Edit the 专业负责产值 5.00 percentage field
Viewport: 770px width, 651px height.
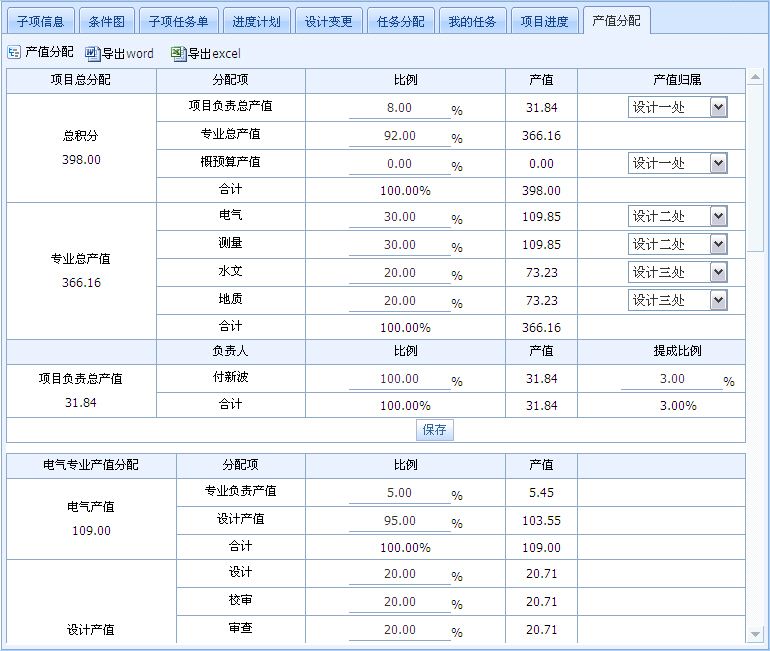pyautogui.click(x=399, y=493)
